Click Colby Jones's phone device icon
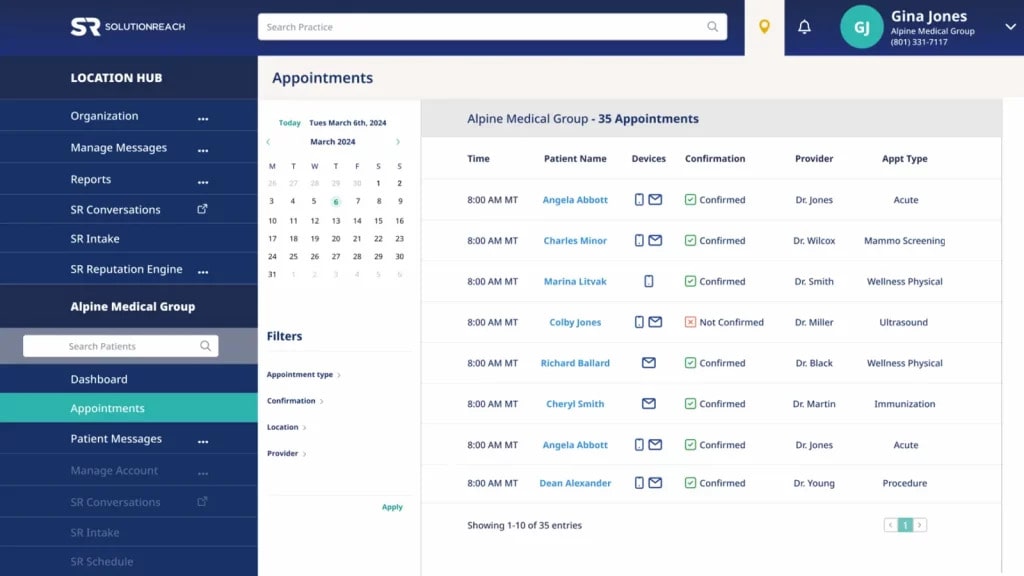The image size is (1024, 576). pyautogui.click(x=639, y=322)
